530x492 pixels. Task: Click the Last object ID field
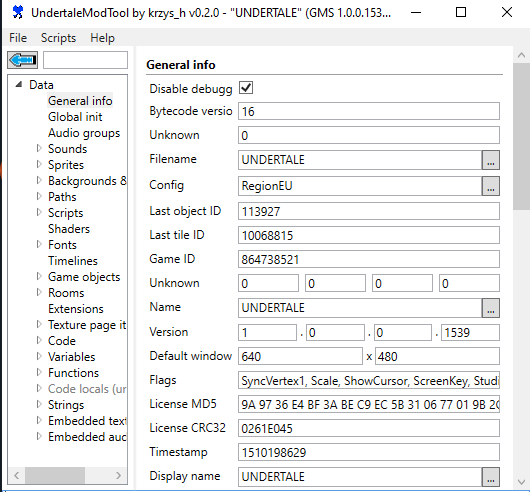[369, 211]
